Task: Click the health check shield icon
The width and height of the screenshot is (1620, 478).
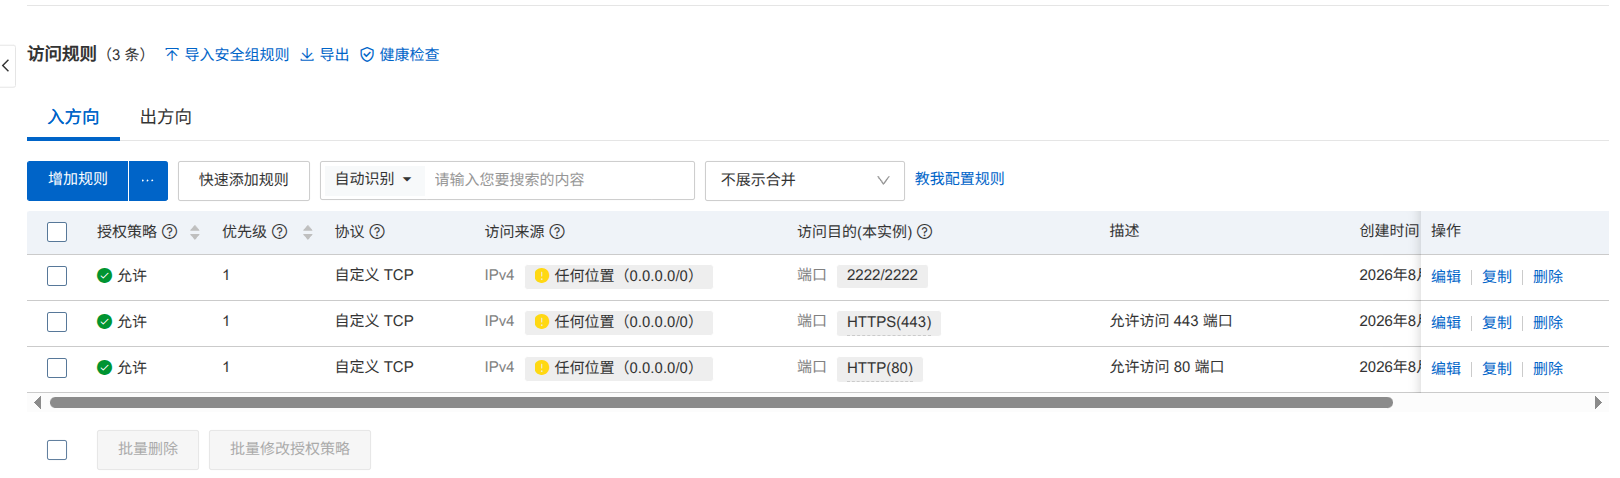Action: [367, 55]
